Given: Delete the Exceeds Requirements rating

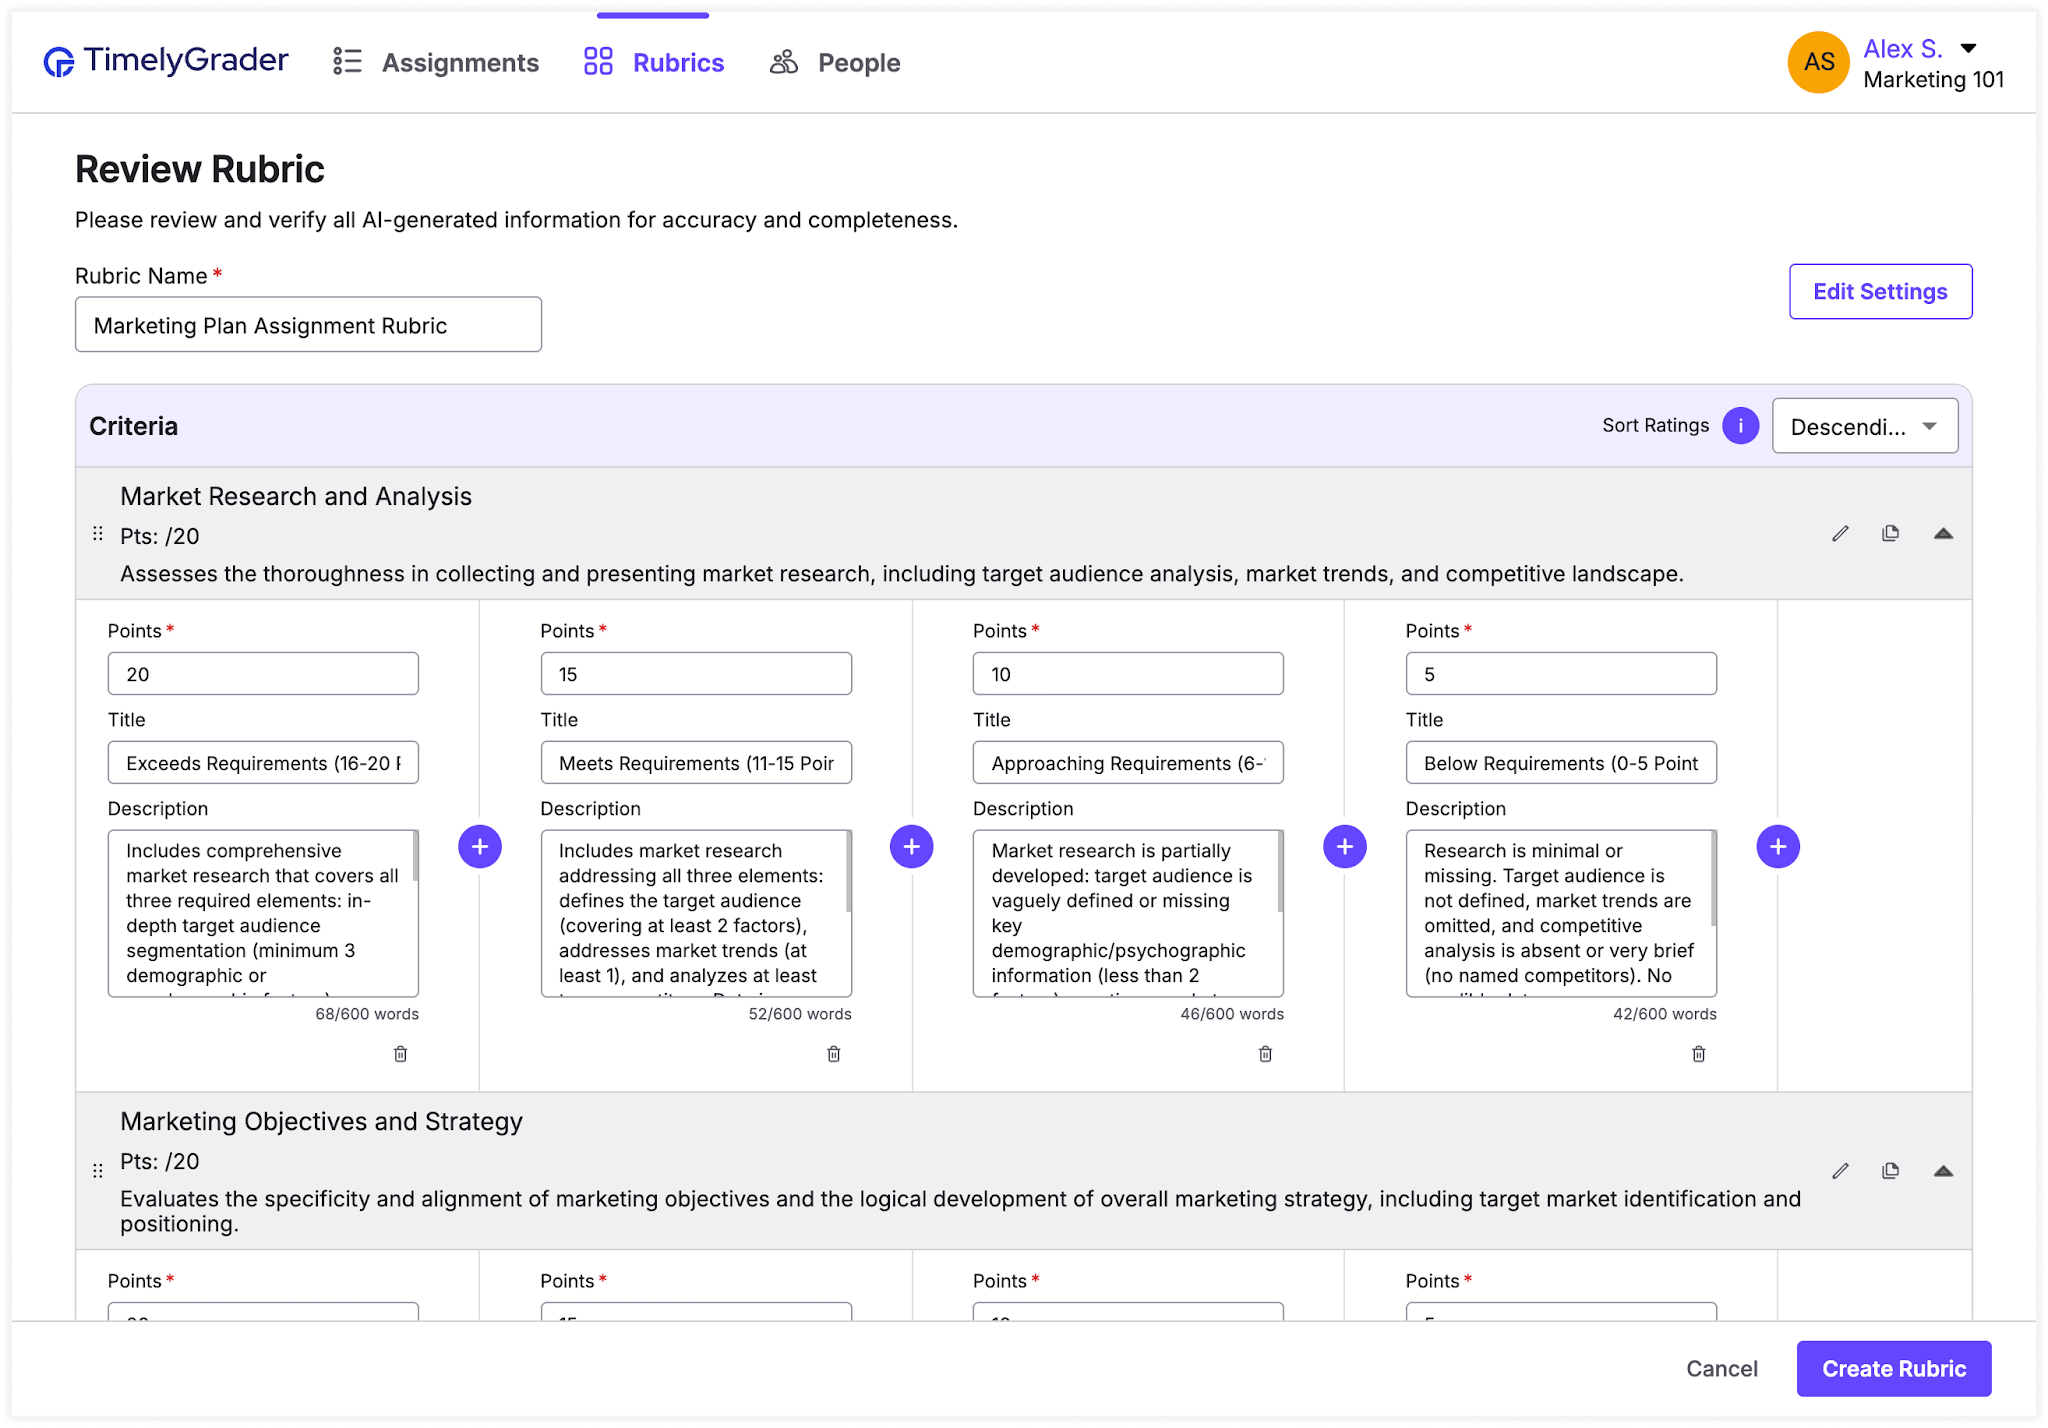Looking at the screenshot, I should [x=401, y=1054].
